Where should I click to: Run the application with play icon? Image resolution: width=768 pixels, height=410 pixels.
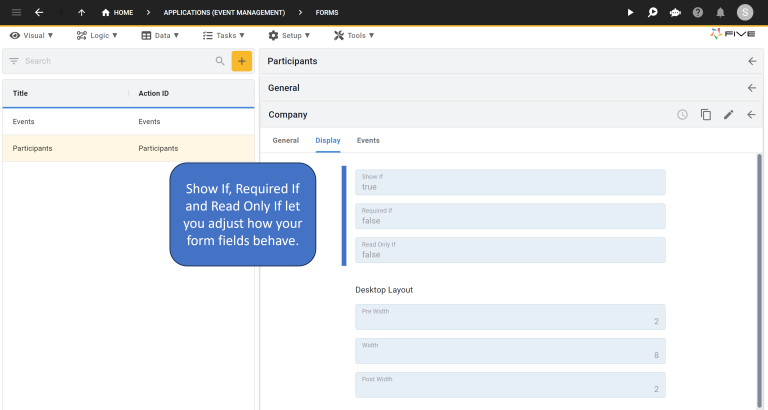(630, 12)
